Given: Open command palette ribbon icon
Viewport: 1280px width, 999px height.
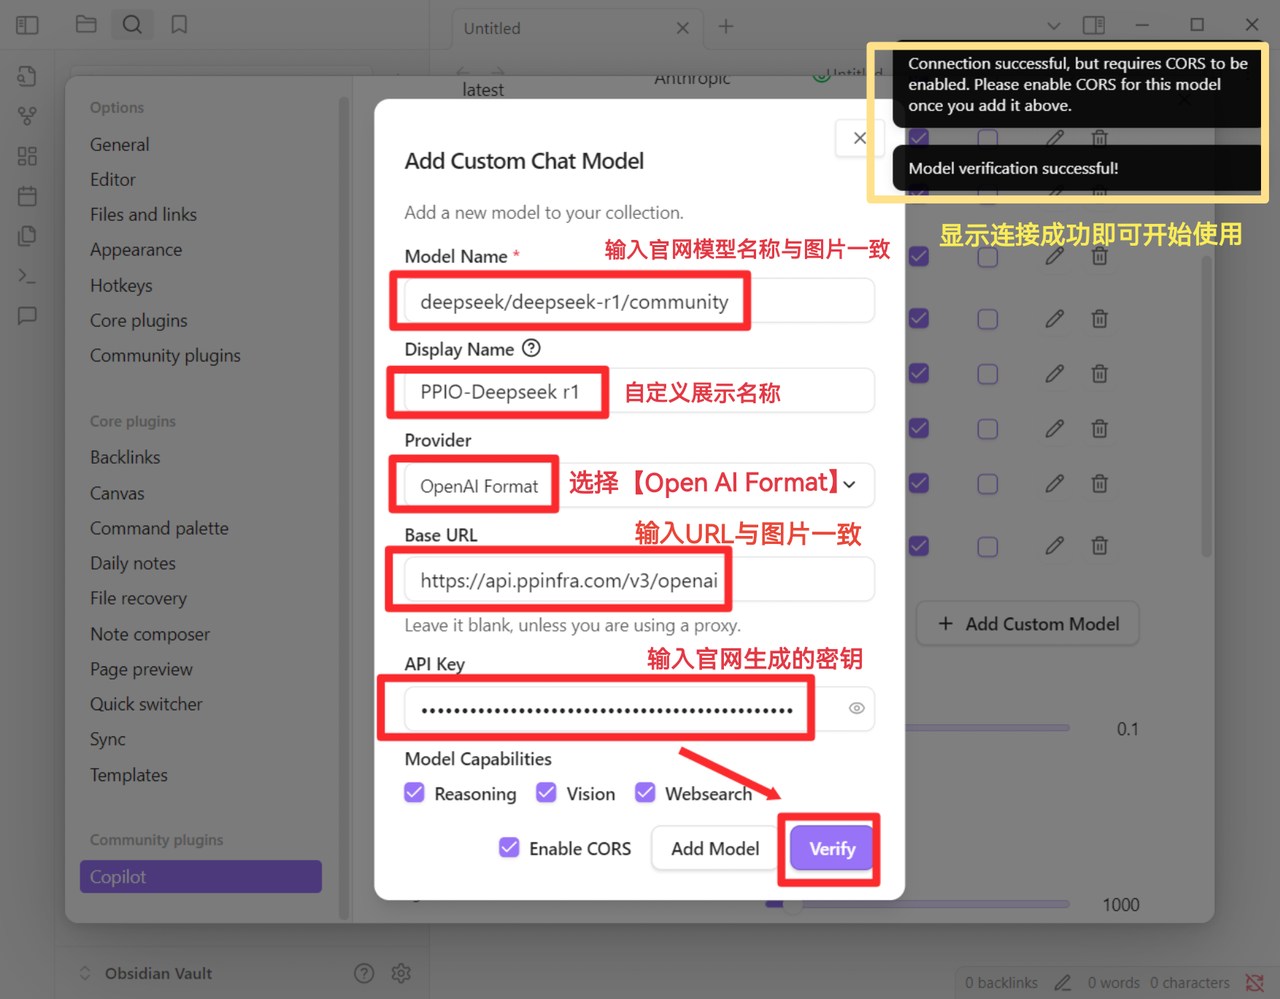Looking at the screenshot, I should point(27,276).
